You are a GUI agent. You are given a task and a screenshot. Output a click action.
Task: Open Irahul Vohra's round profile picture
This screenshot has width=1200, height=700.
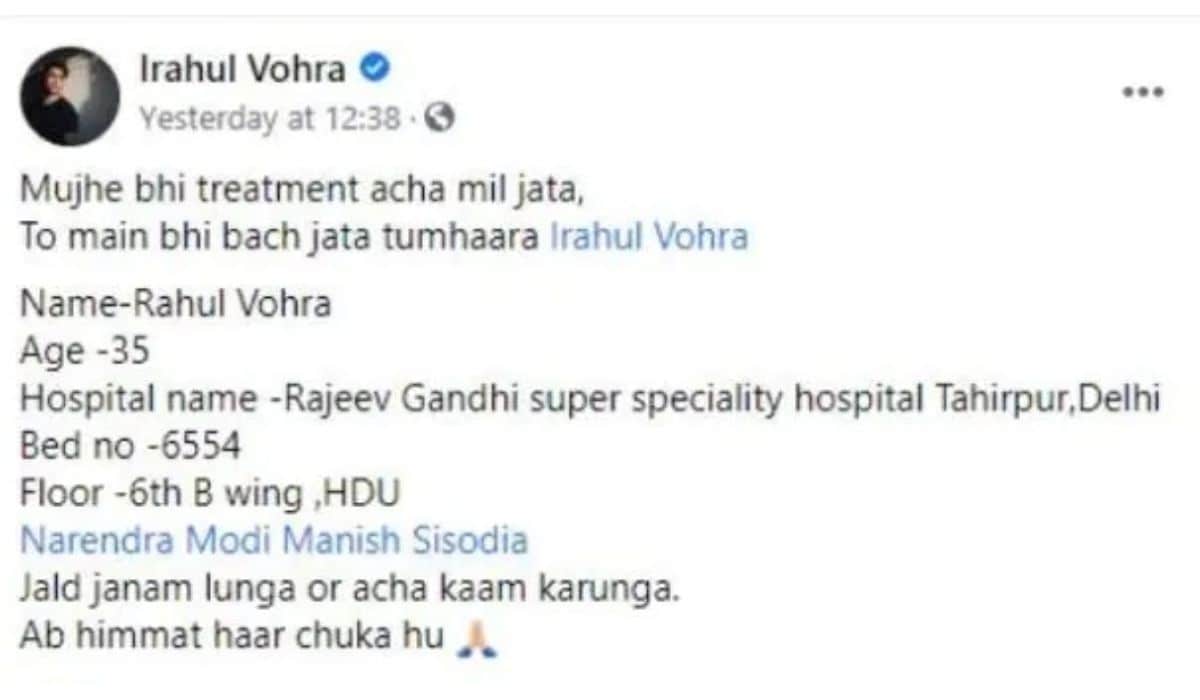click(70, 96)
